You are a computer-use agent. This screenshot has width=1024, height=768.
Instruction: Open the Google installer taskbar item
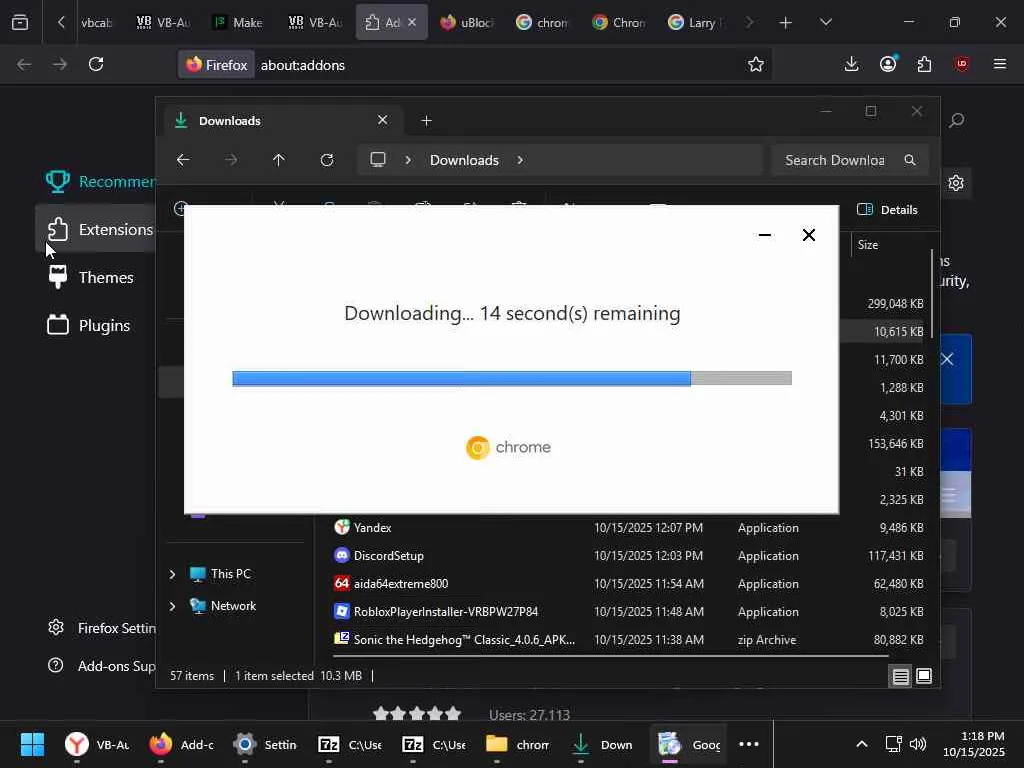(x=689, y=744)
